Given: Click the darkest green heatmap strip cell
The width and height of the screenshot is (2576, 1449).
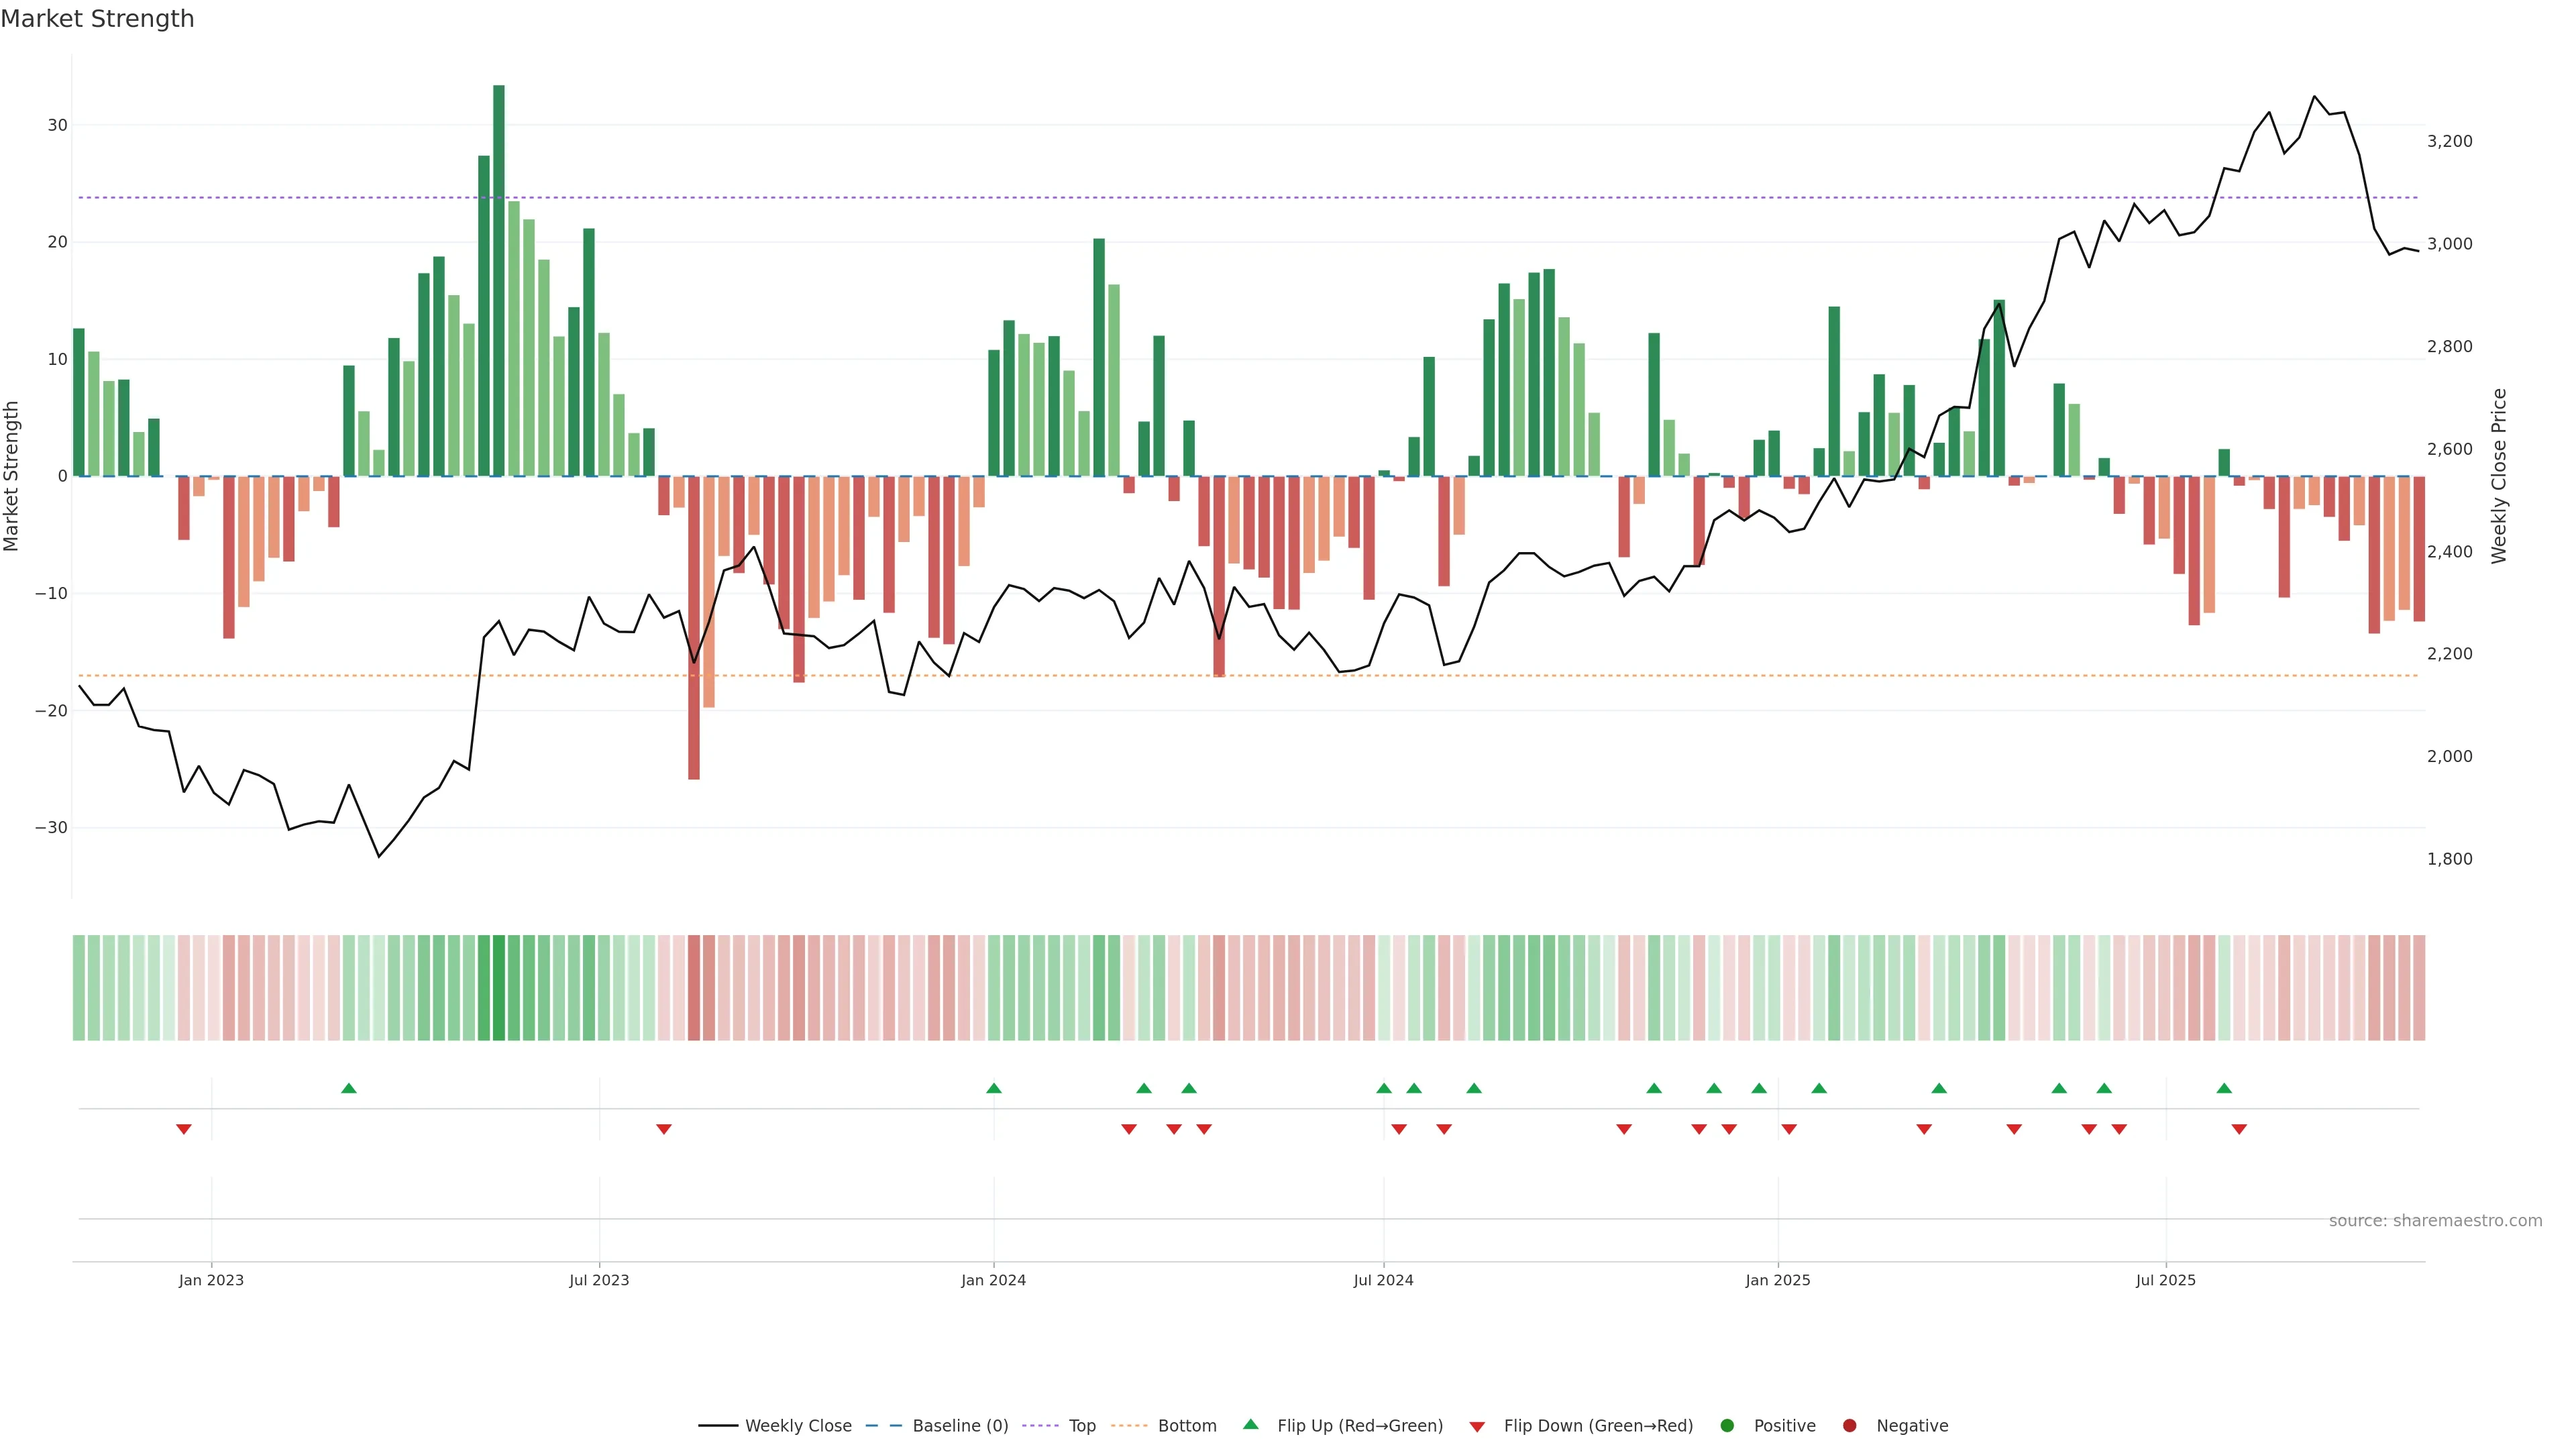Looking at the screenshot, I should tap(499, 988).
